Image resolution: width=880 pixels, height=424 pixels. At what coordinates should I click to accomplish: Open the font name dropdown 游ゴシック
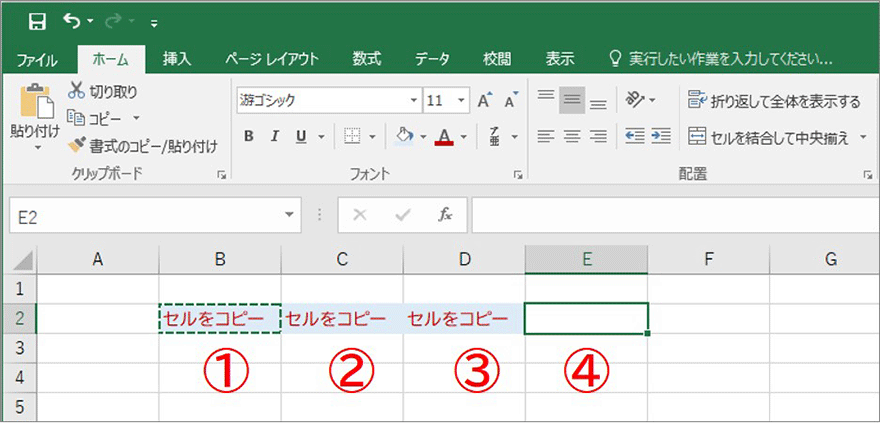tap(412, 101)
